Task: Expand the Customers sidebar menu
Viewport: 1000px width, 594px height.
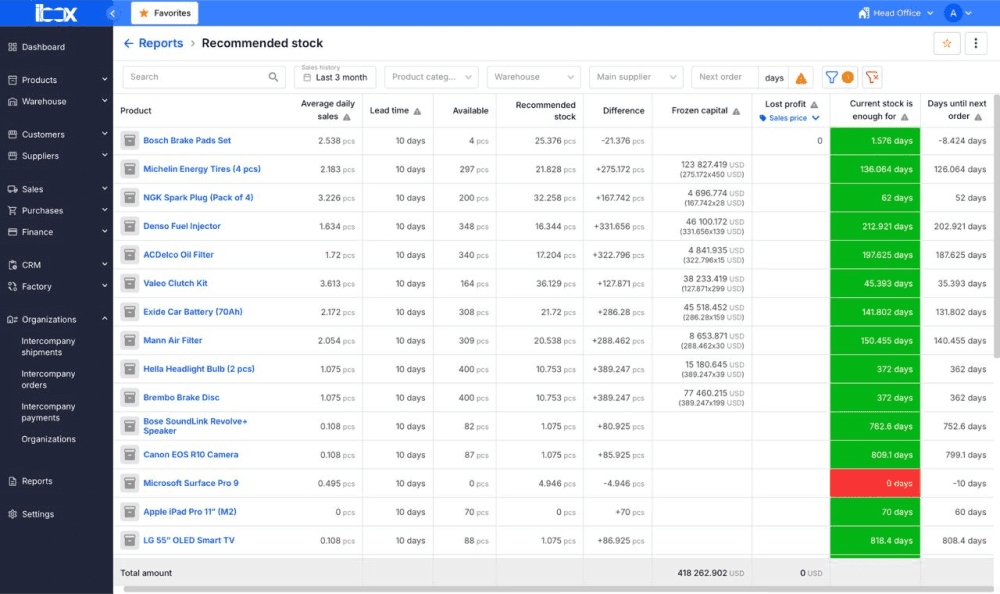Action: point(56,135)
